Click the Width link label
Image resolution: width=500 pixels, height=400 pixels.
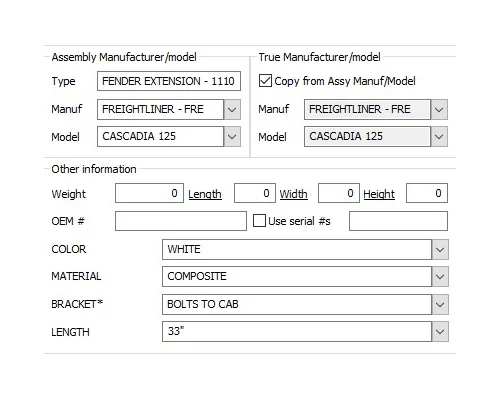[x=293, y=194]
